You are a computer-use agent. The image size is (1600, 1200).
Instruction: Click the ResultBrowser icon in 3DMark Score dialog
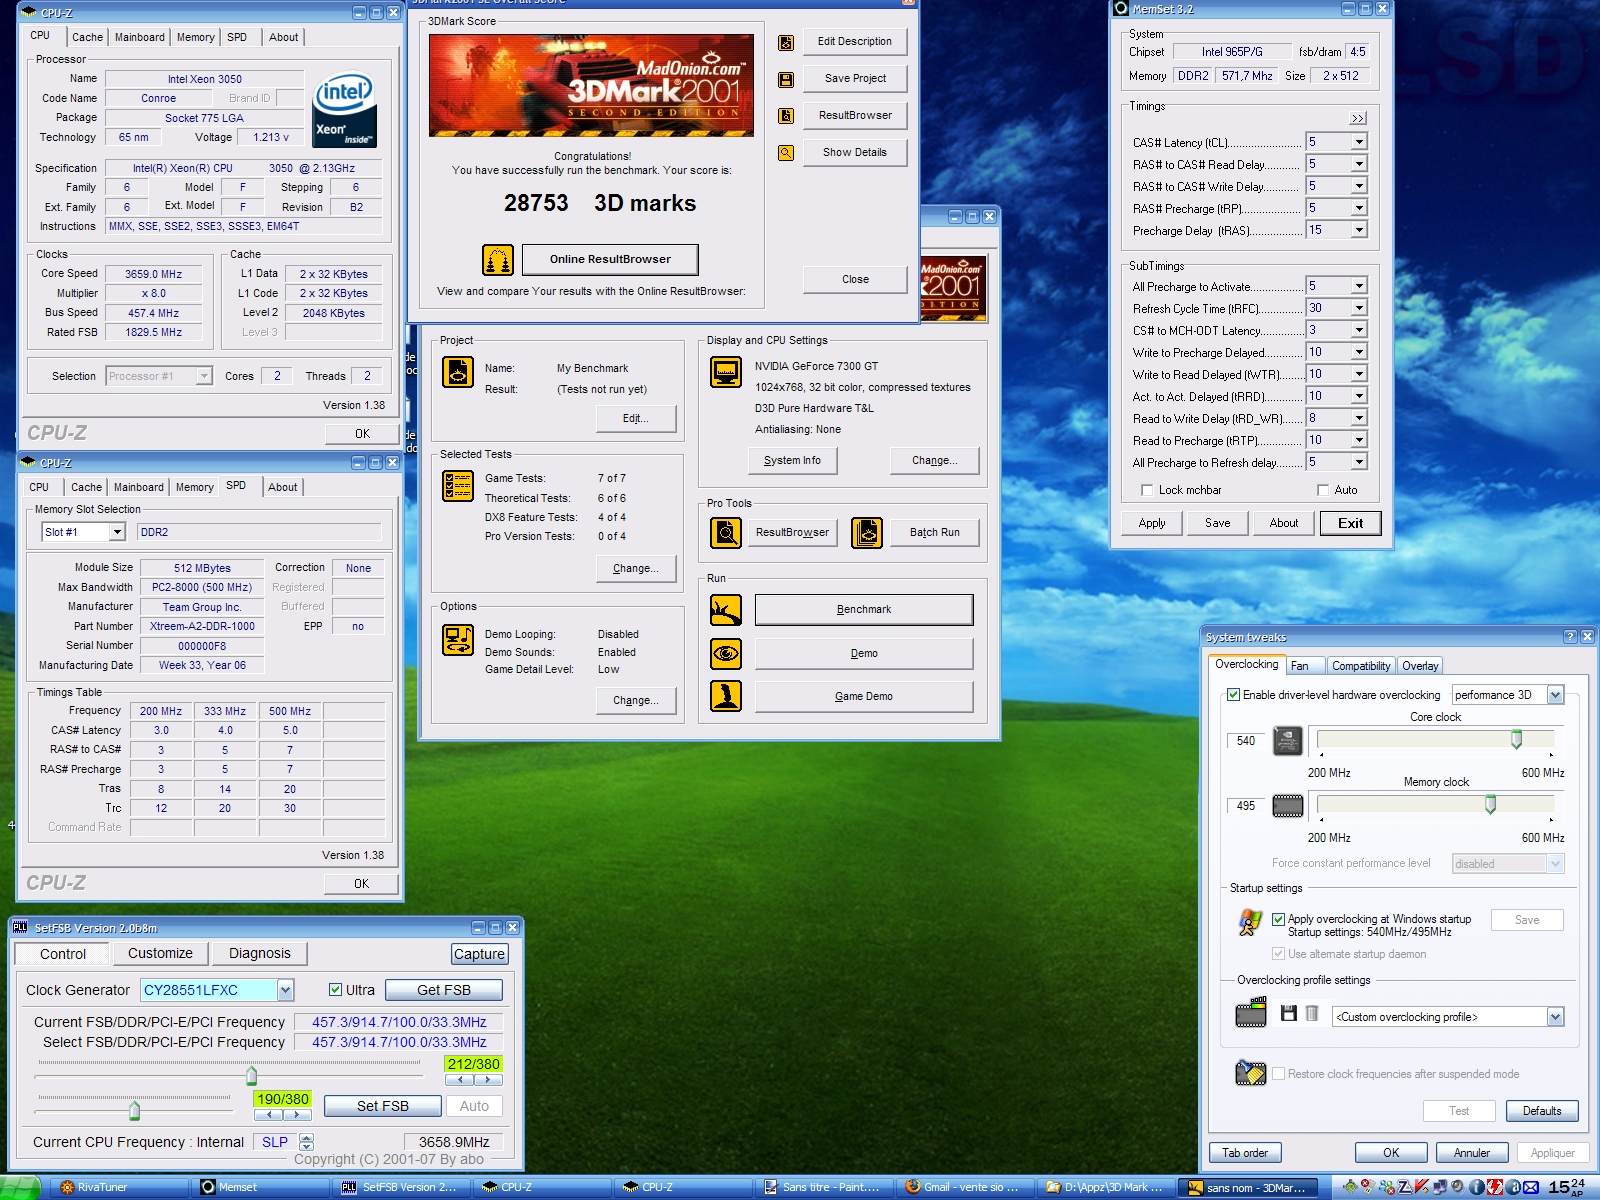[x=786, y=116]
